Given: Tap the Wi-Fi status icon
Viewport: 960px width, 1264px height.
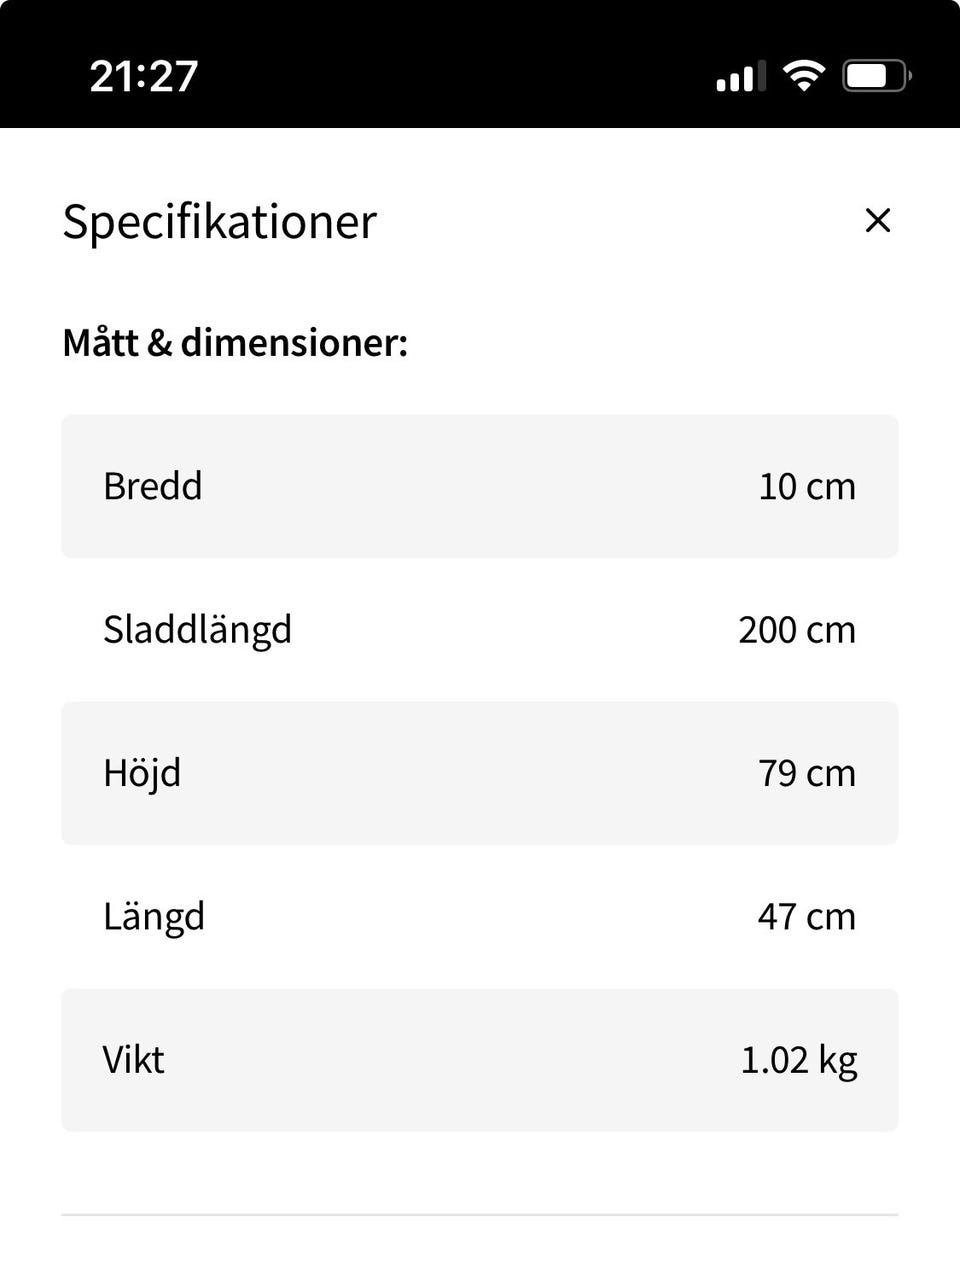Looking at the screenshot, I should pyautogui.click(x=803, y=76).
